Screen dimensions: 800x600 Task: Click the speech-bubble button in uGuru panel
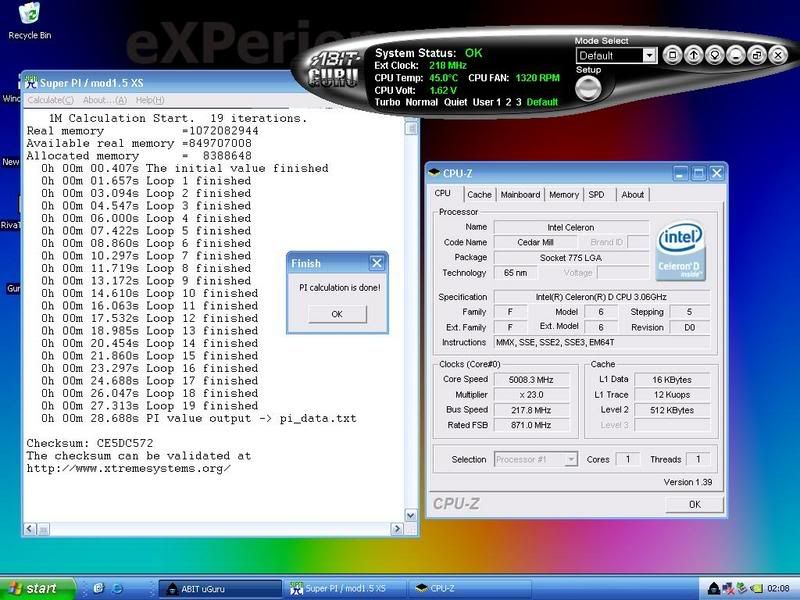[x=714, y=55]
